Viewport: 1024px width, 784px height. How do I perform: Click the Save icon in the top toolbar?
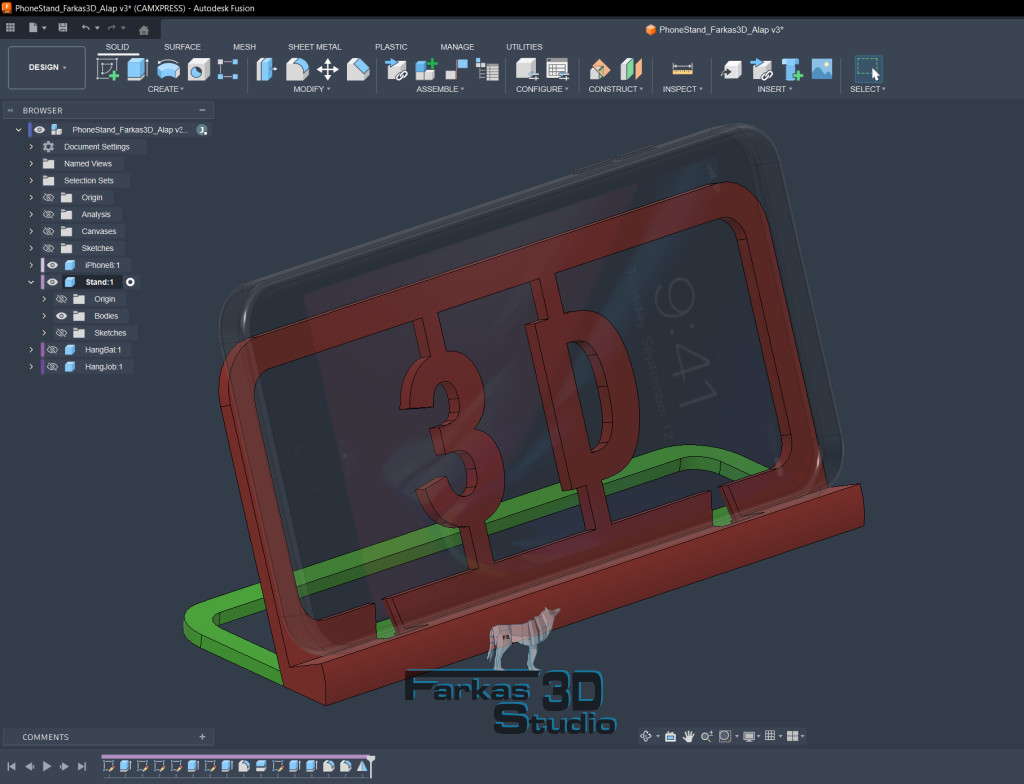64,28
